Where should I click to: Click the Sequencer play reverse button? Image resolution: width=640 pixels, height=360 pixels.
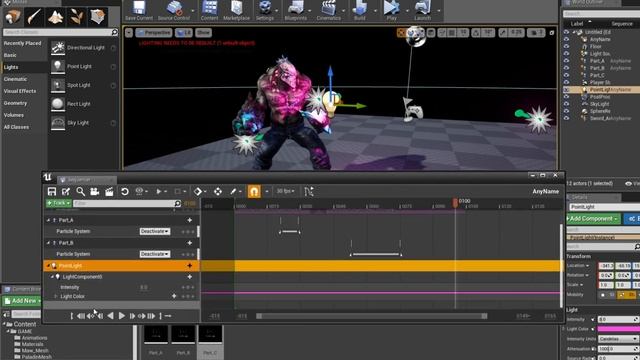[110, 316]
